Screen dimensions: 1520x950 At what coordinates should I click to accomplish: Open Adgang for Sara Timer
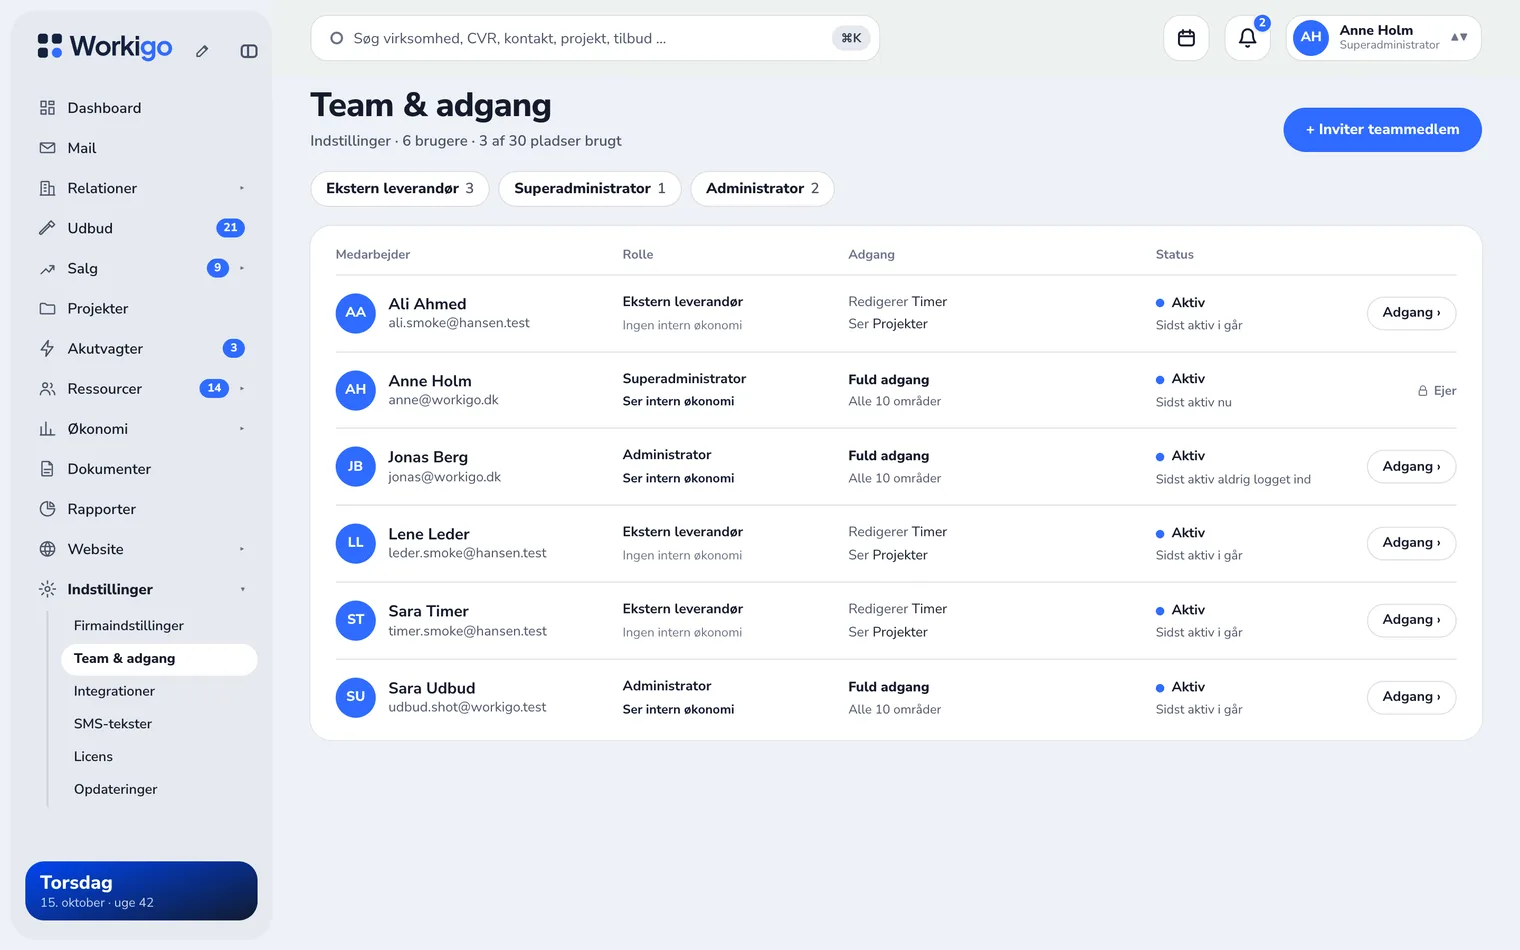click(1411, 620)
